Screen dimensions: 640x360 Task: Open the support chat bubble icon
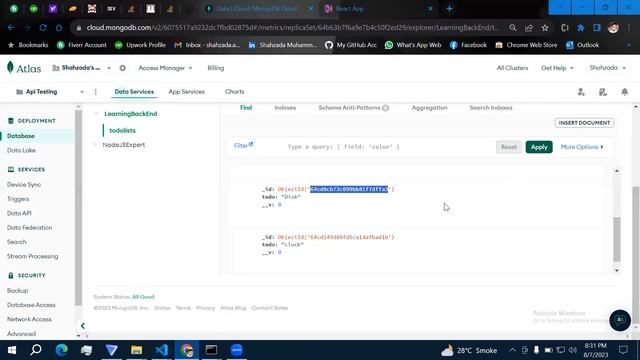(x=620, y=320)
